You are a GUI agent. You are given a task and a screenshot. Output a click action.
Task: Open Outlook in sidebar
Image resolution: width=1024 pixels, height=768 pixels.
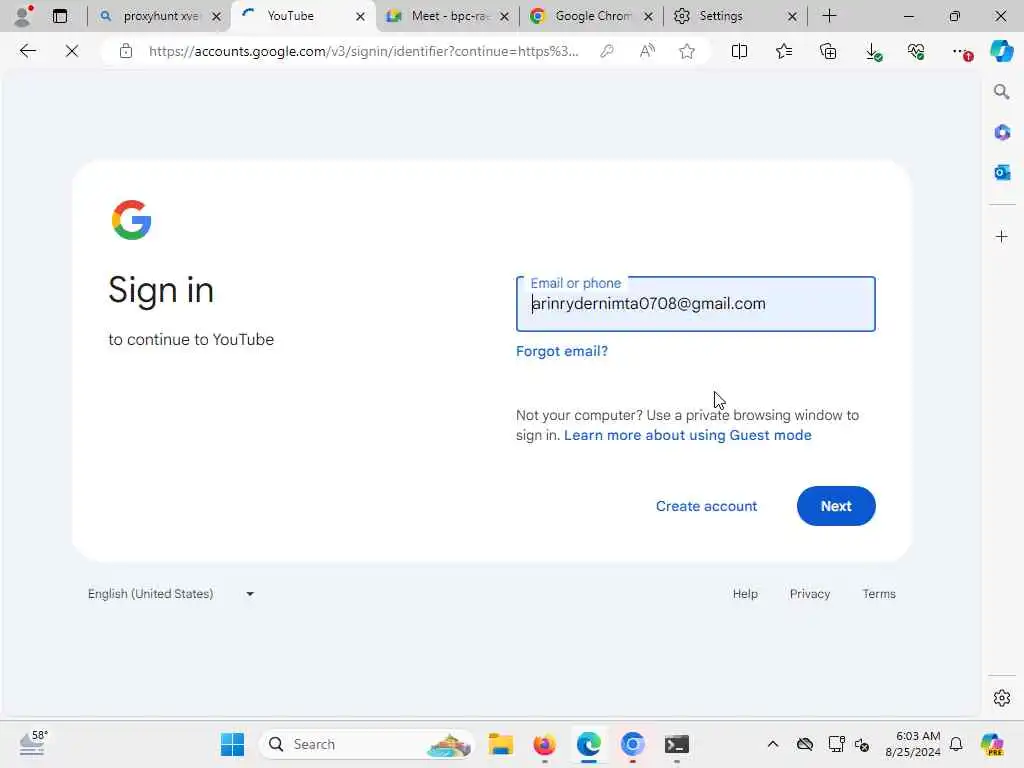(1002, 172)
